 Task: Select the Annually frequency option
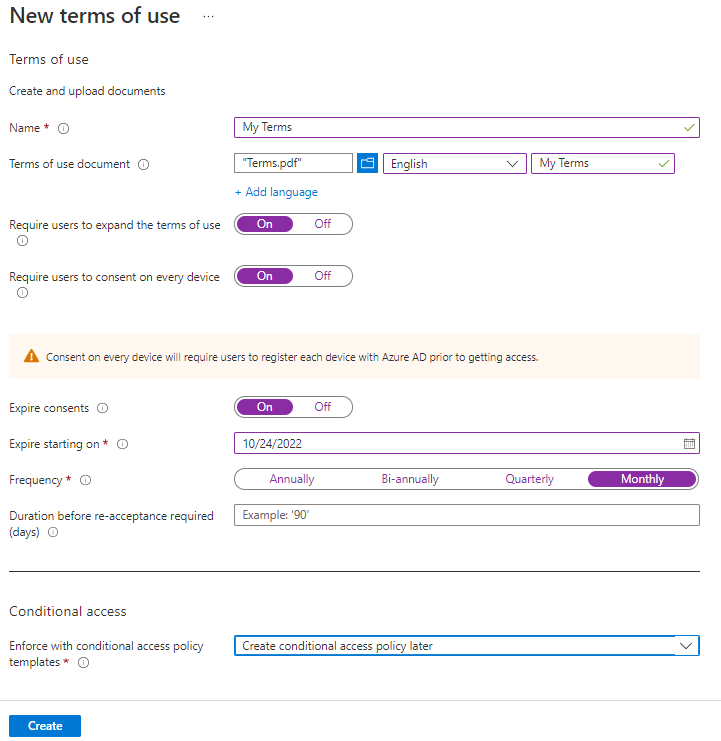(292, 479)
